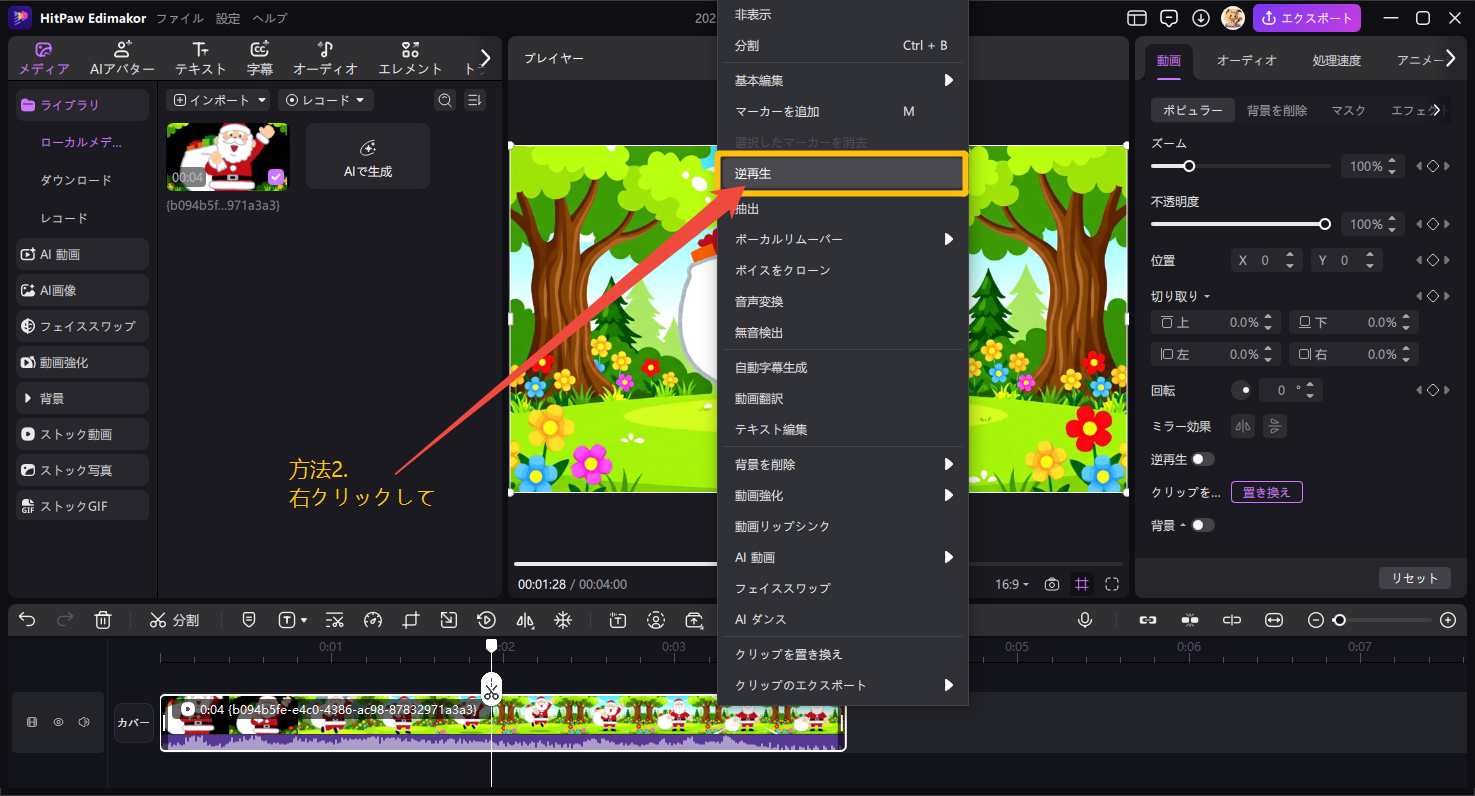Open the インポート dropdown
This screenshot has height=796, width=1475.
pos(219,100)
